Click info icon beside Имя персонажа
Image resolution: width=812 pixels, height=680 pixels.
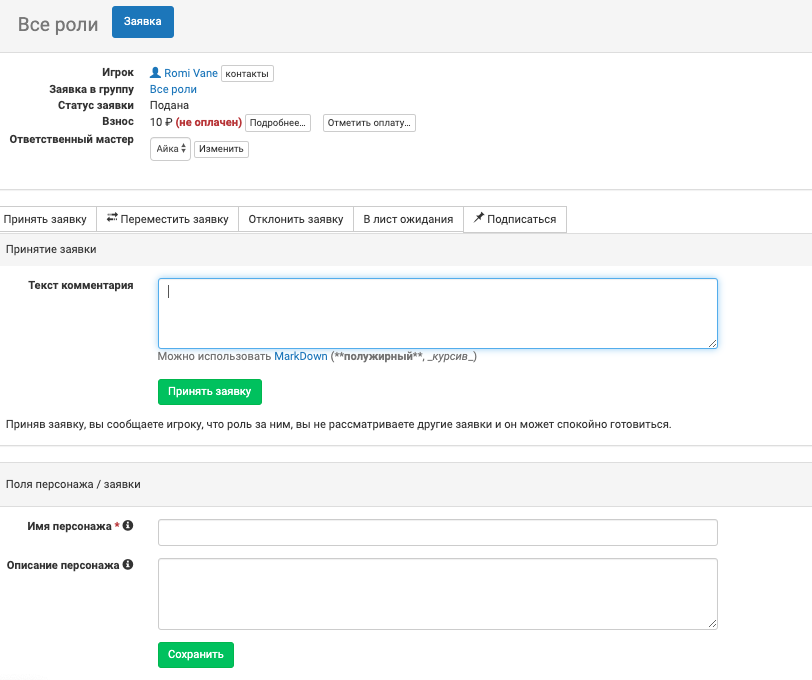[128, 525]
